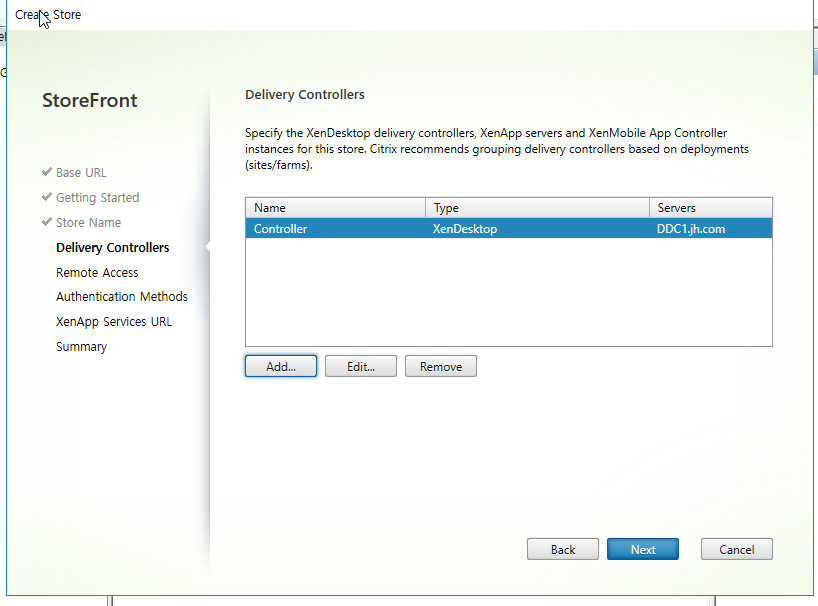Click the checkmark icon beside Base URL
The height and width of the screenshot is (606, 818).
(x=47, y=172)
